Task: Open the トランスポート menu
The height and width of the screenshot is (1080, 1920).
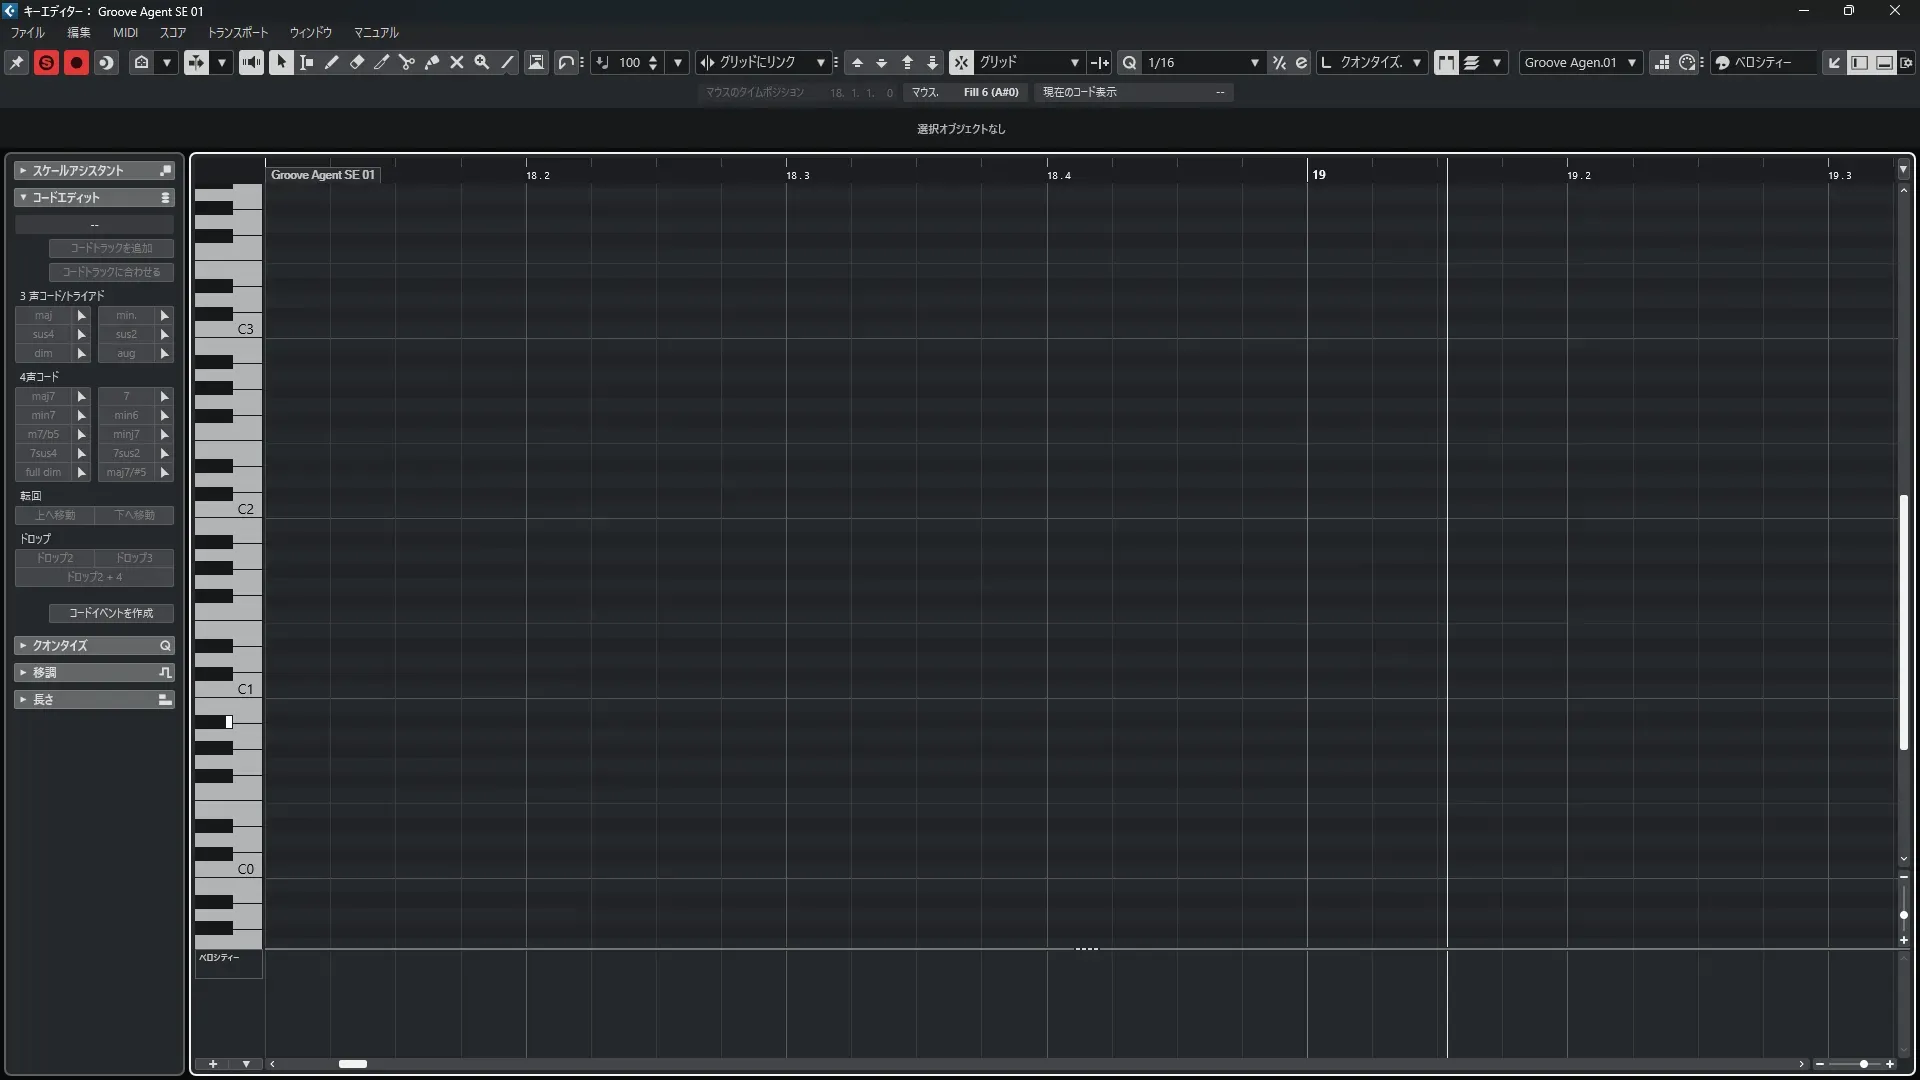Action: coord(238,33)
